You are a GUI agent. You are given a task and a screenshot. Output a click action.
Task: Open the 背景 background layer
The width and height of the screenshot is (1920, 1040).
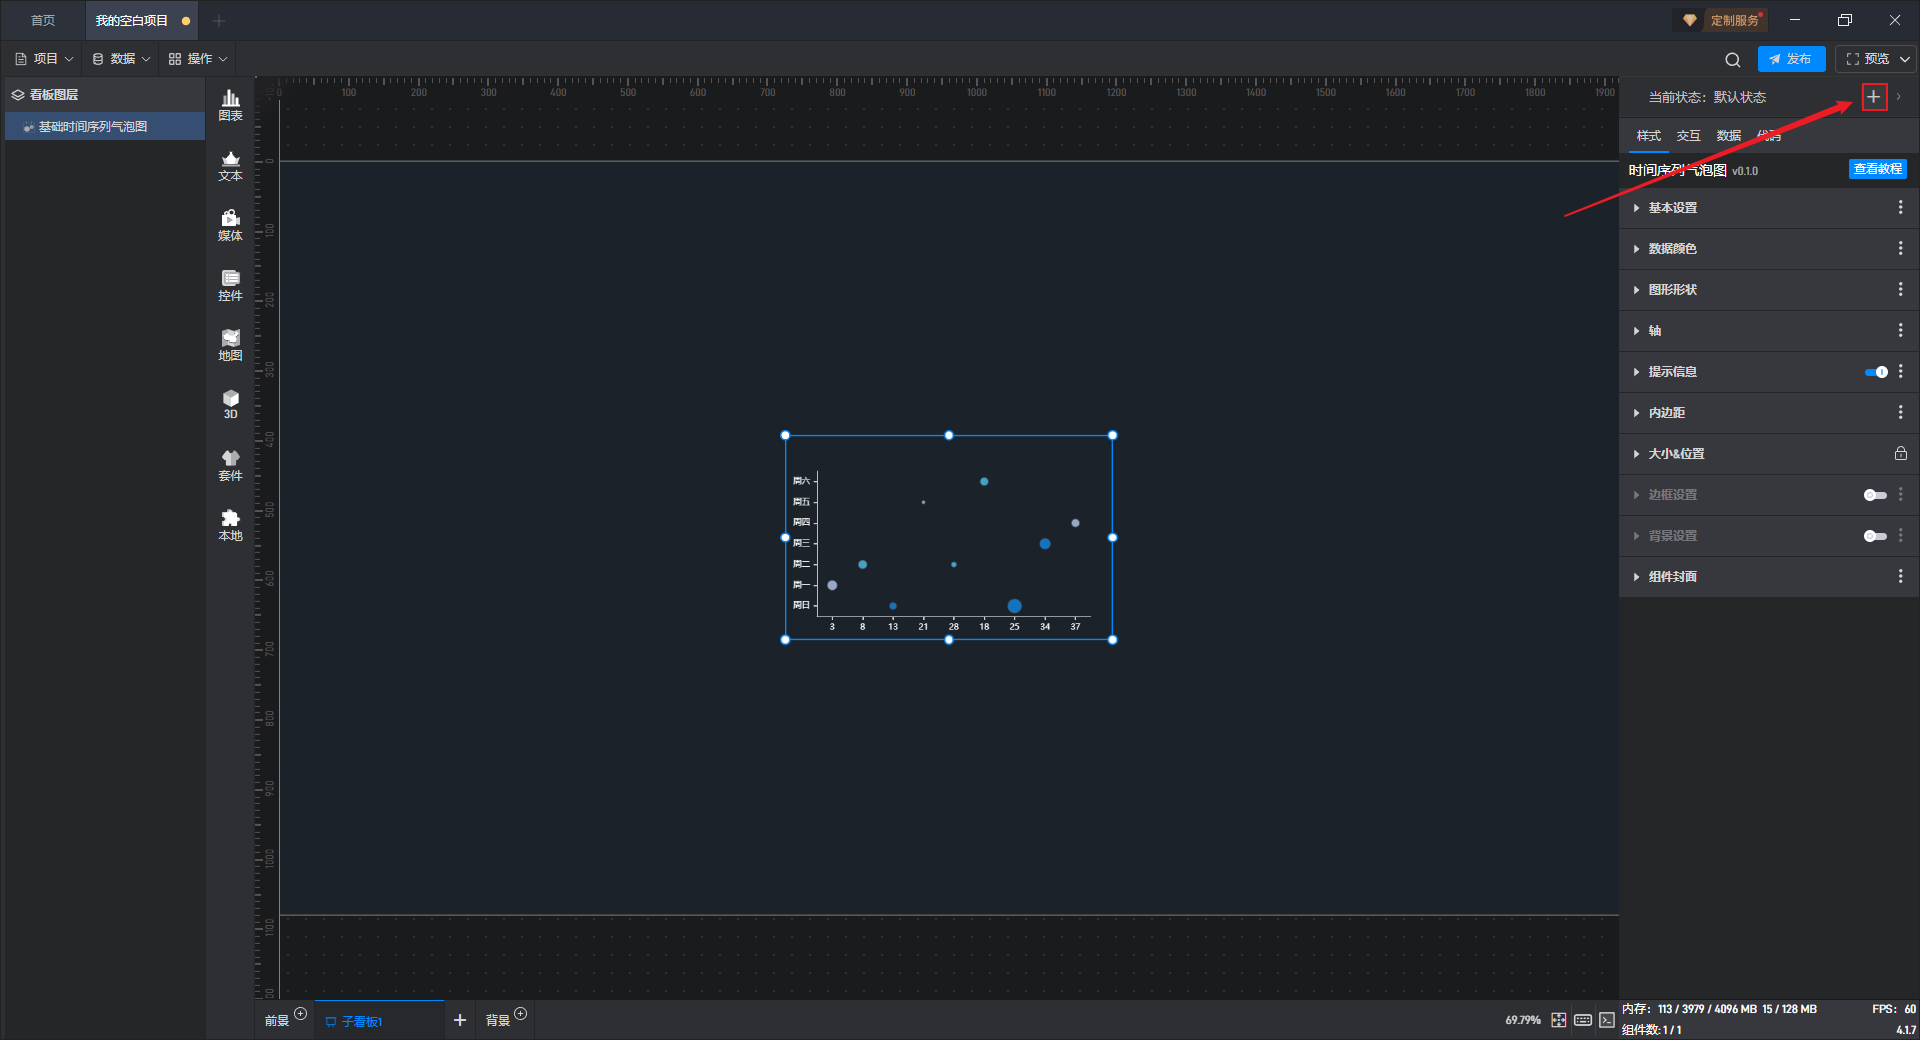(498, 1021)
